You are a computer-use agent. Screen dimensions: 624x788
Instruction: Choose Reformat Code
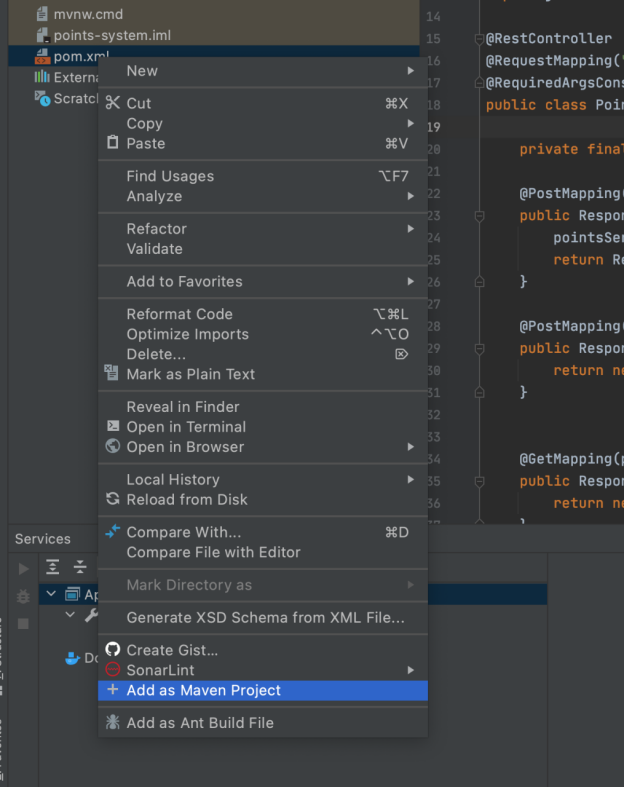click(263, 314)
